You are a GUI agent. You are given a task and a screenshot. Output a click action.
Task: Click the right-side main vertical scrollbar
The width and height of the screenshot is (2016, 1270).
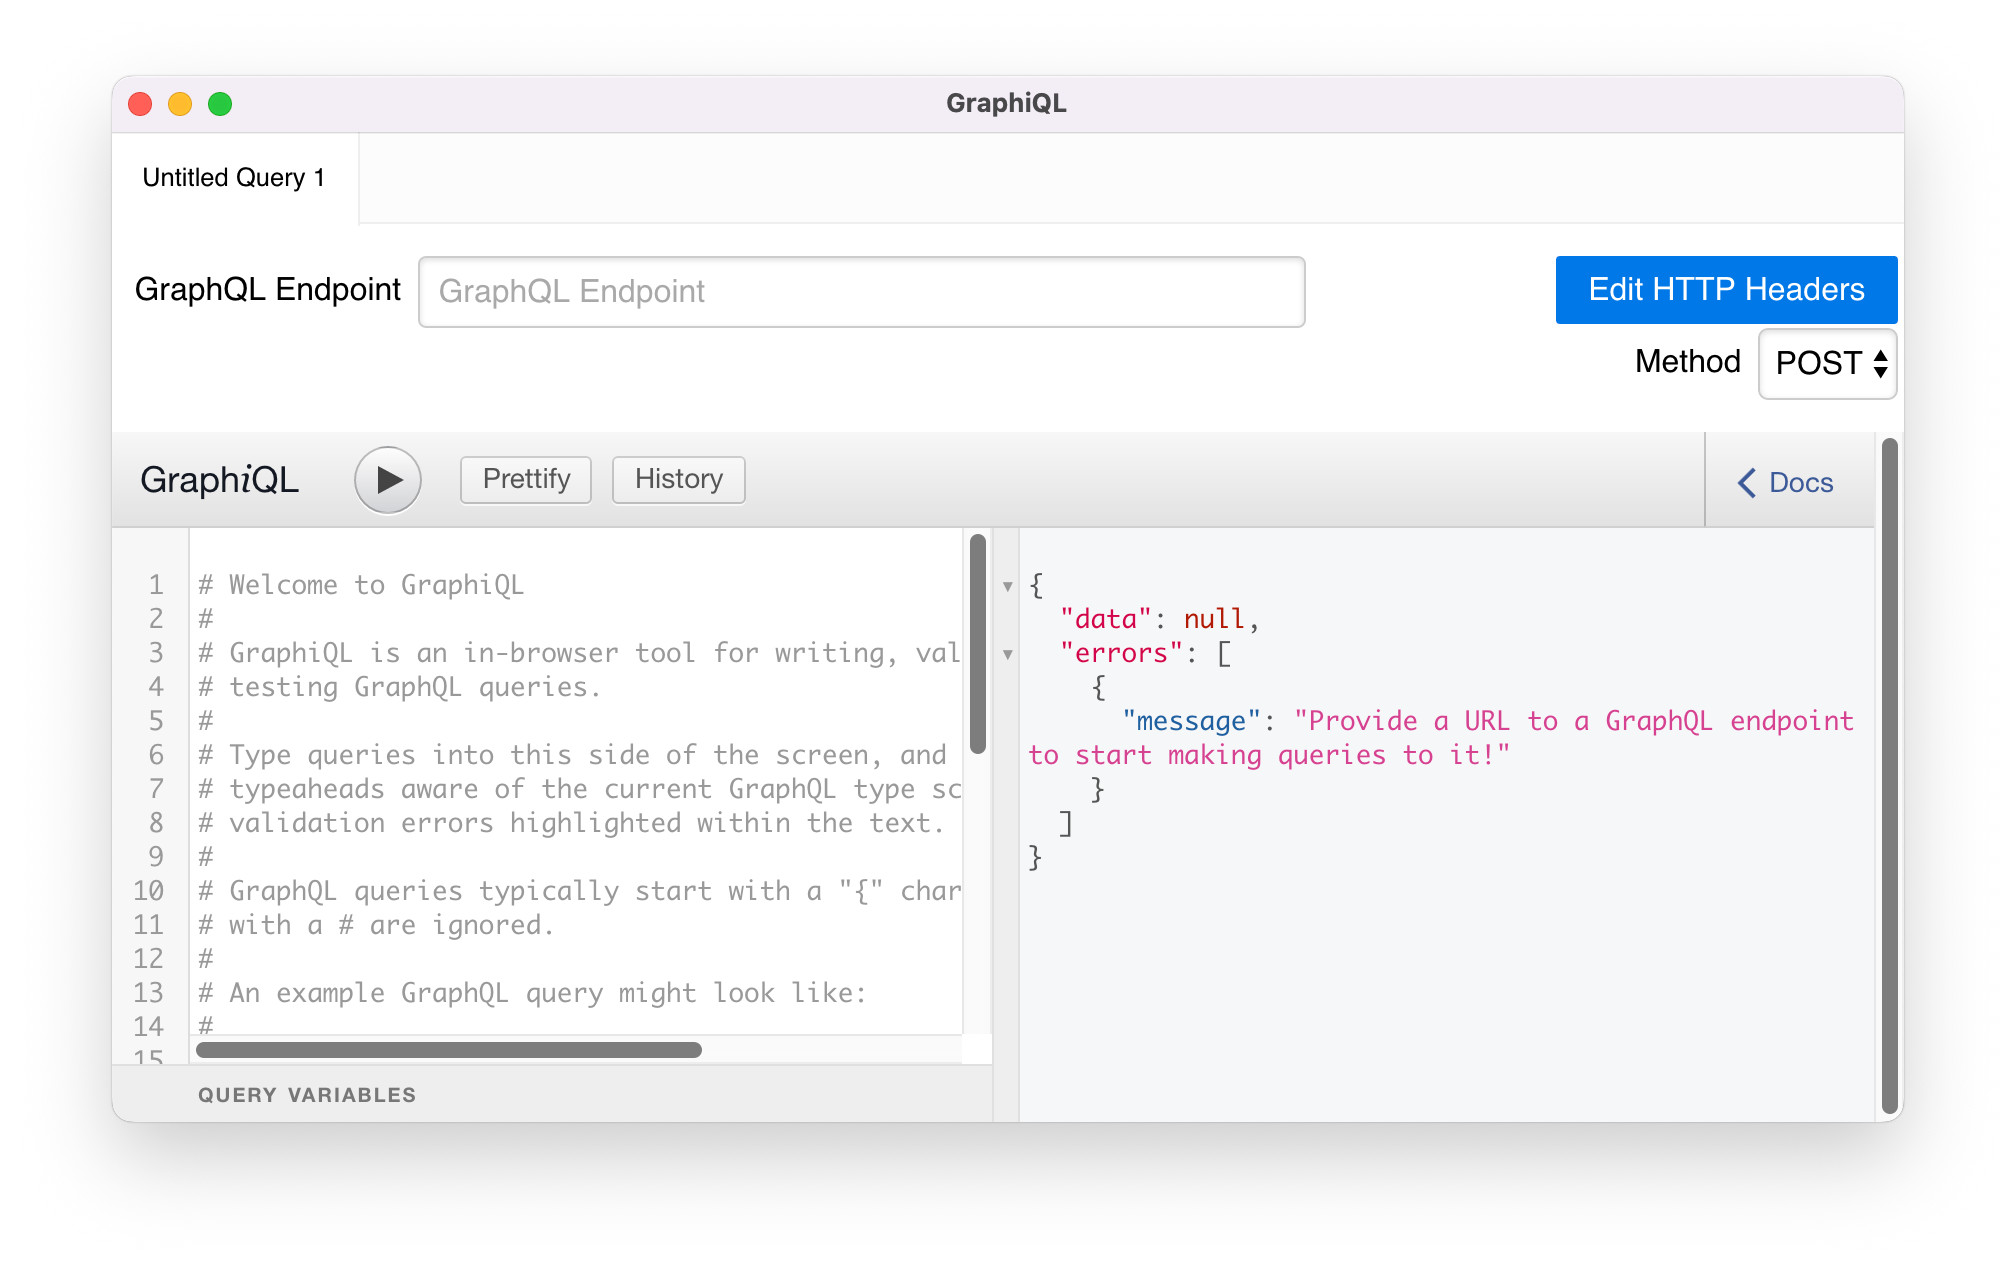[x=1889, y=776]
